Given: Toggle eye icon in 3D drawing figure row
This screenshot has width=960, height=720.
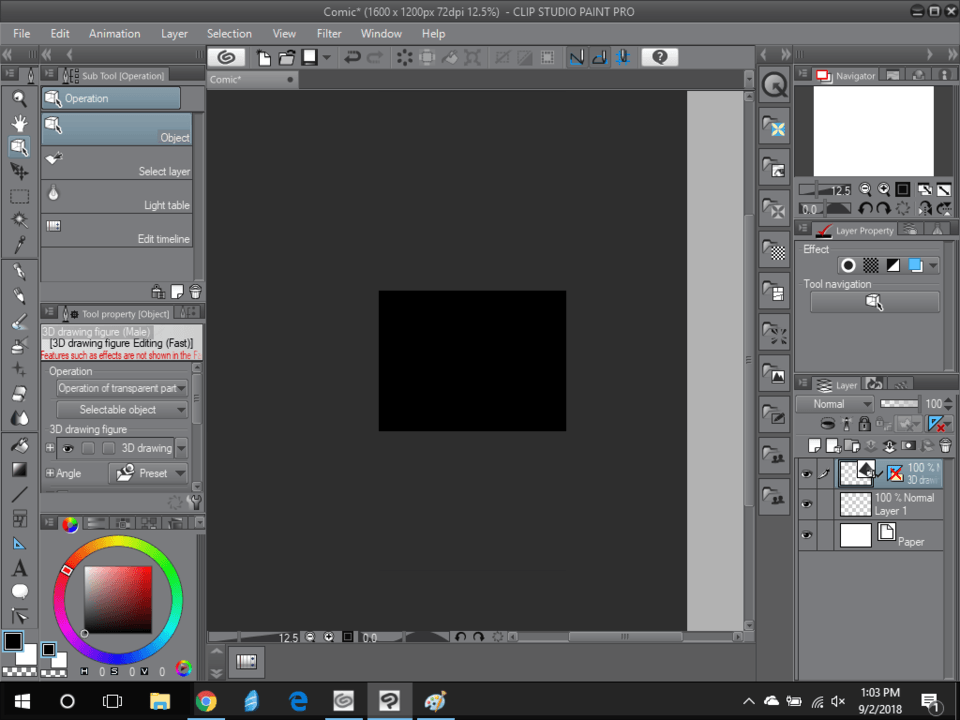Looking at the screenshot, I should coord(68,448).
